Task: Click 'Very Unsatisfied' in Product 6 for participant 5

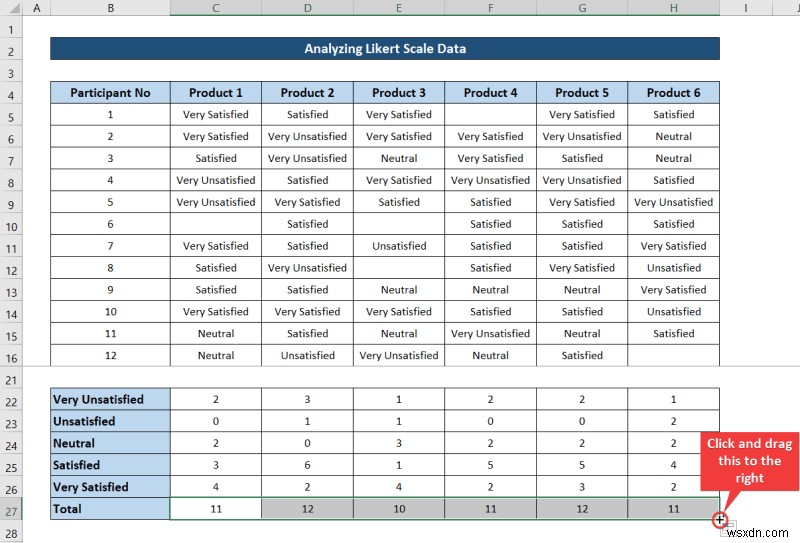Action: [x=673, y=202]
